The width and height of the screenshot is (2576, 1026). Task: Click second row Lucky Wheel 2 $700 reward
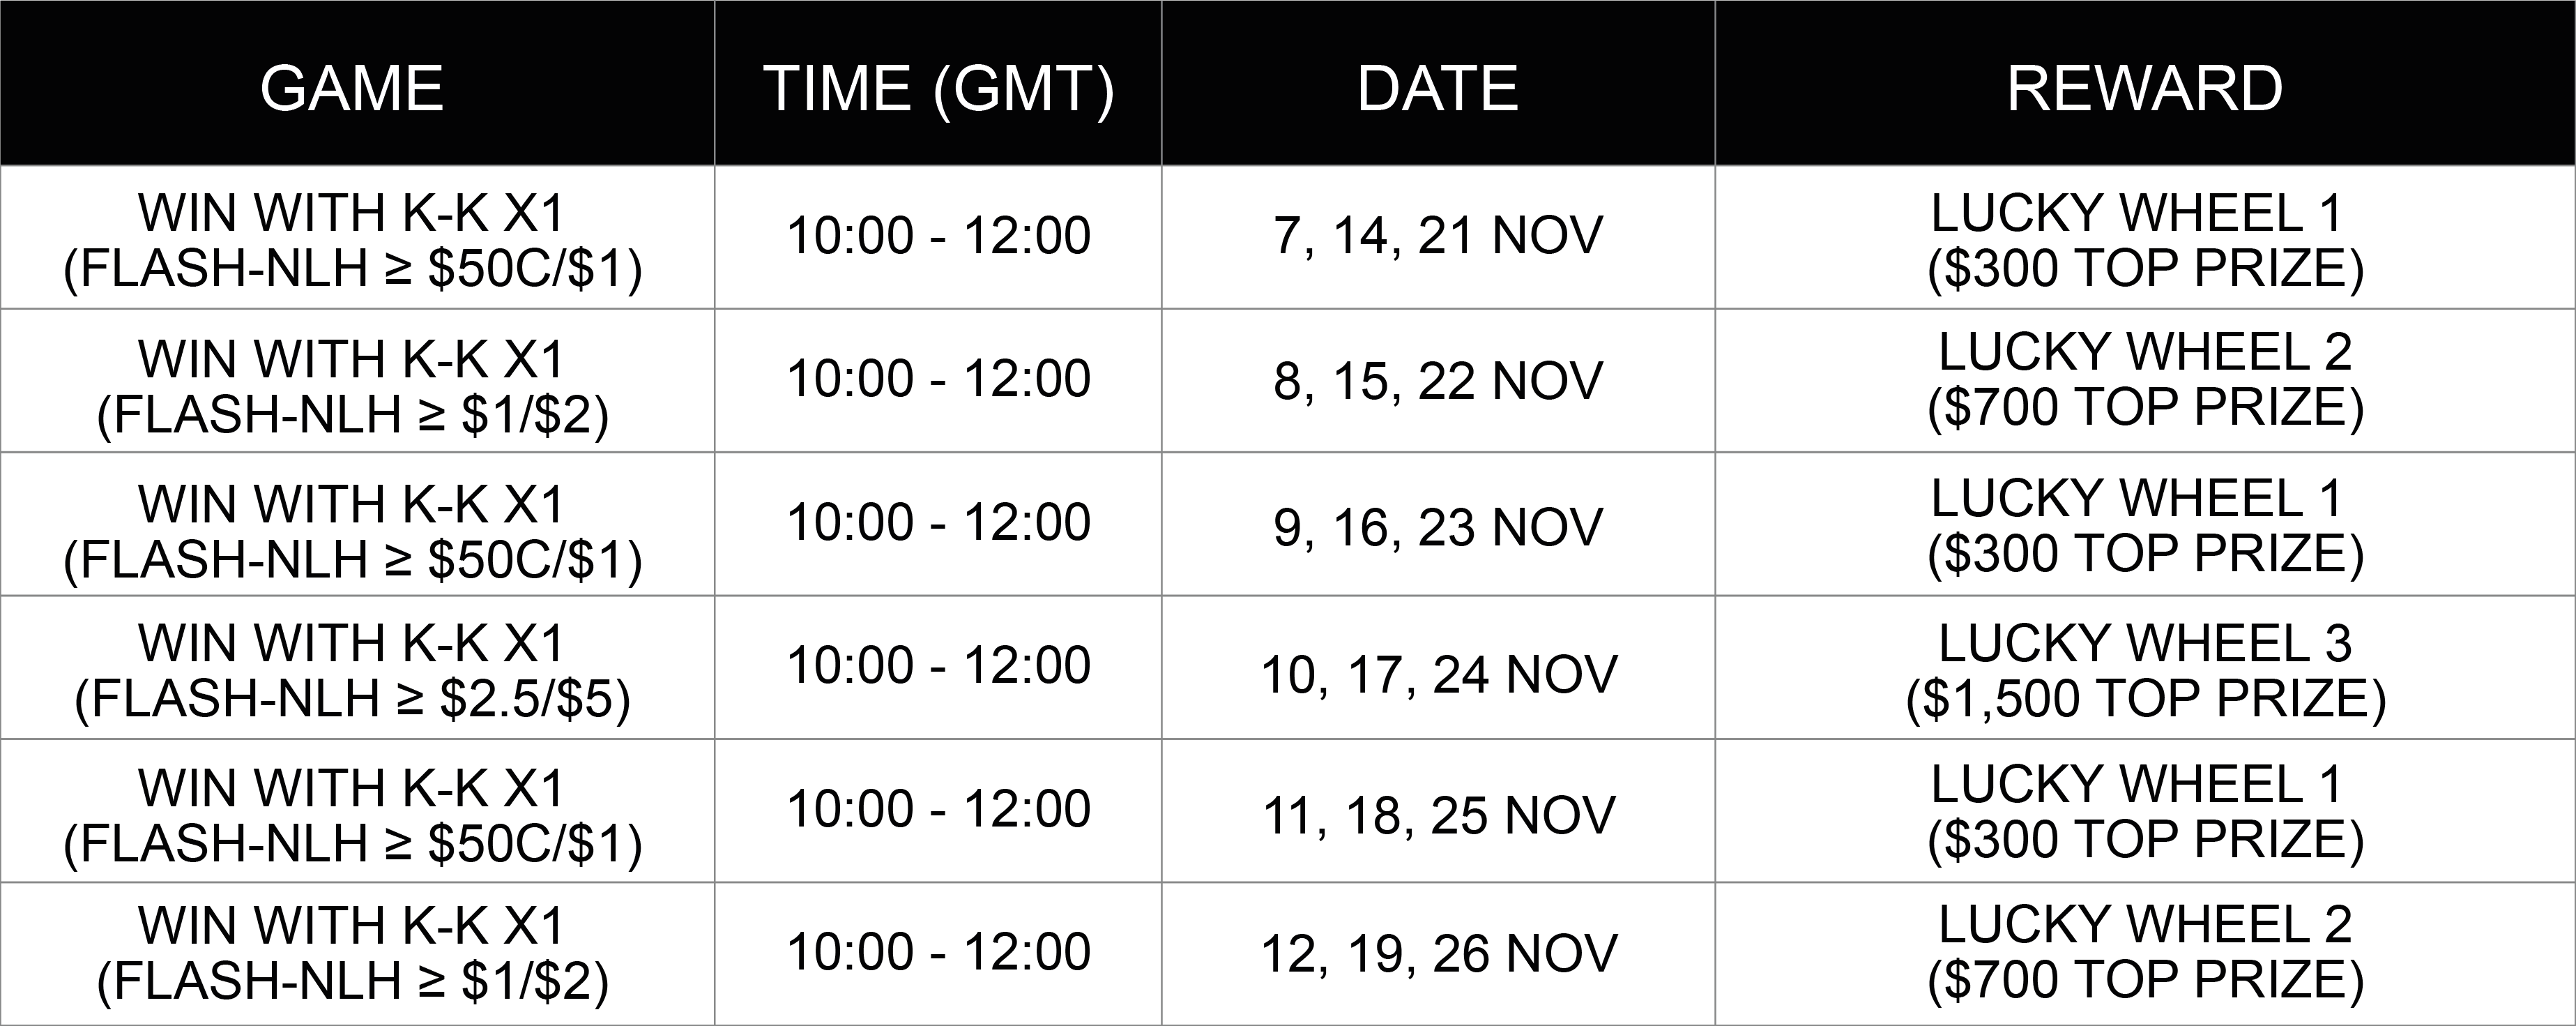pyautogui.click(x=2145, y=381)
